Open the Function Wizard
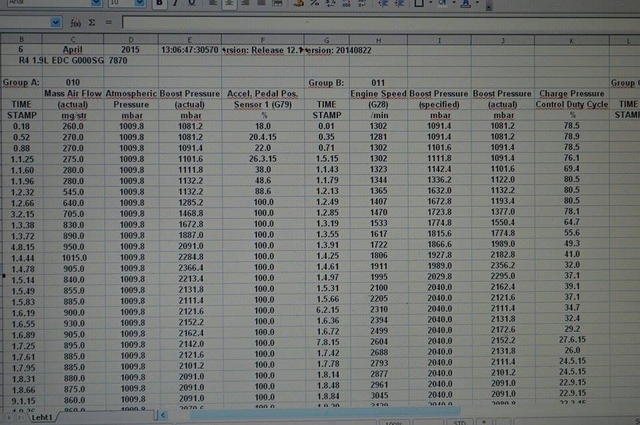The image size is (640, 425). coord(76,23)
